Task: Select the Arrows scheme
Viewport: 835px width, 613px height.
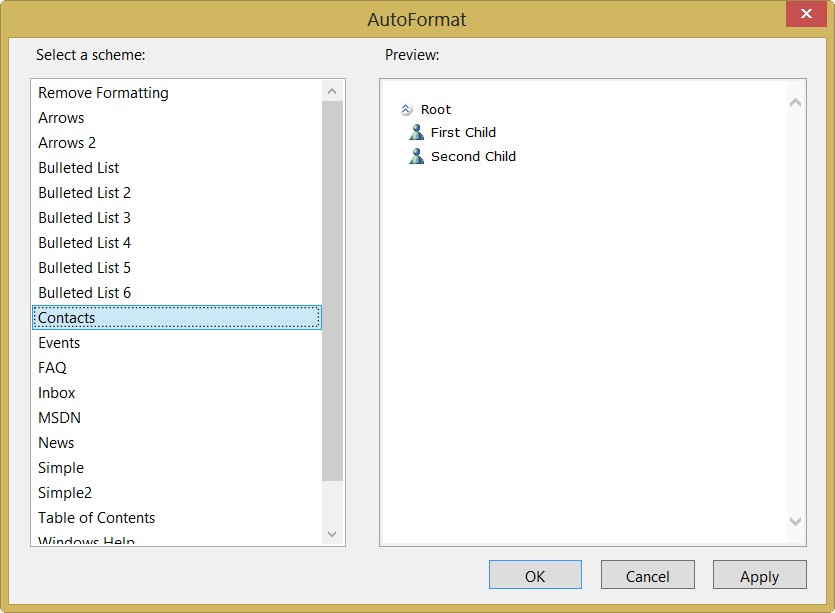Action: (177, 118)
